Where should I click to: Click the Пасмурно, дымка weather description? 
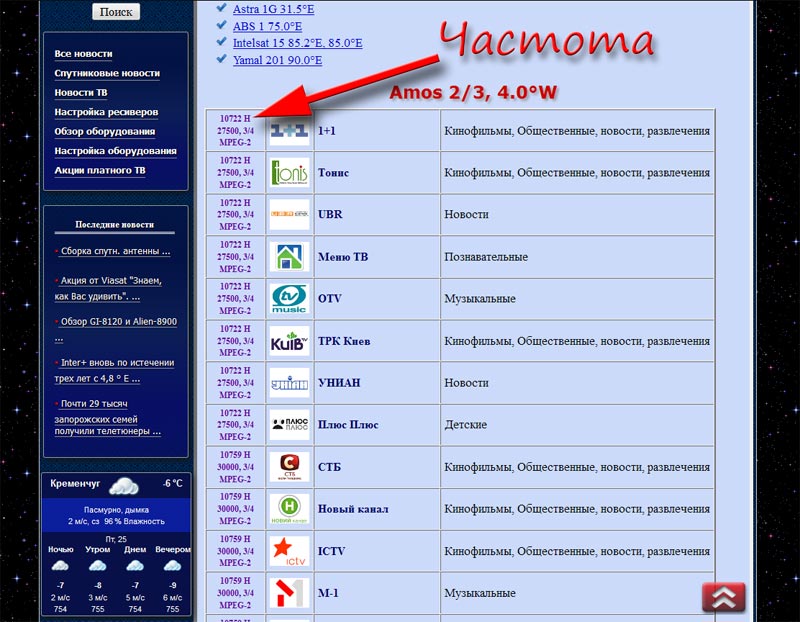click(116, 509)
